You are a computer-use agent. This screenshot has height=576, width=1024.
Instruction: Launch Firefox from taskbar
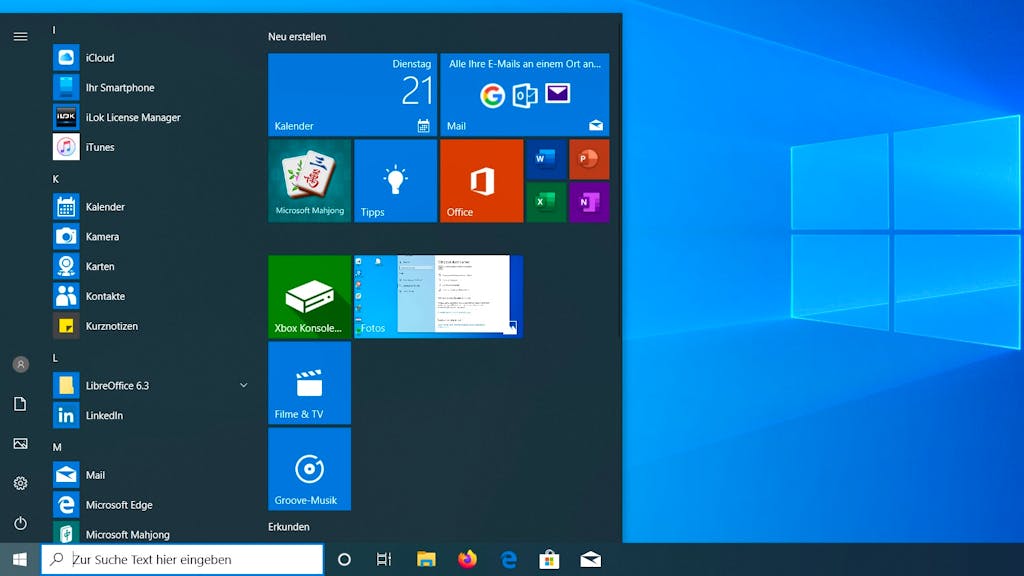[468, 559]
